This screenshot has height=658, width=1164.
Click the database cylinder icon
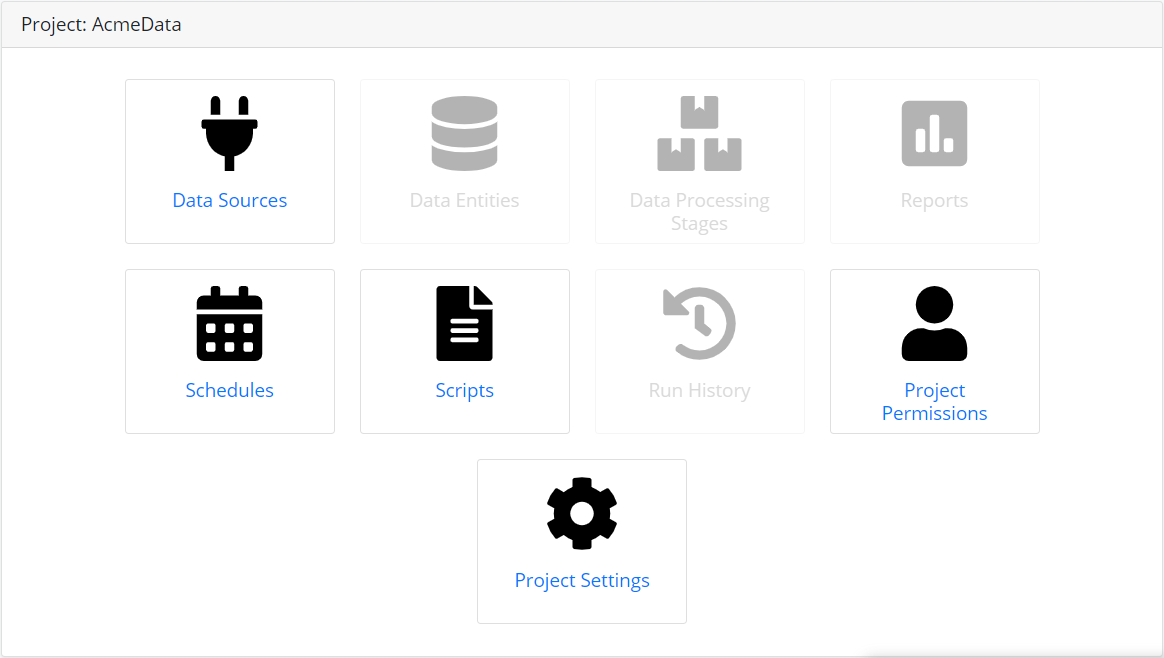[465, 134]
